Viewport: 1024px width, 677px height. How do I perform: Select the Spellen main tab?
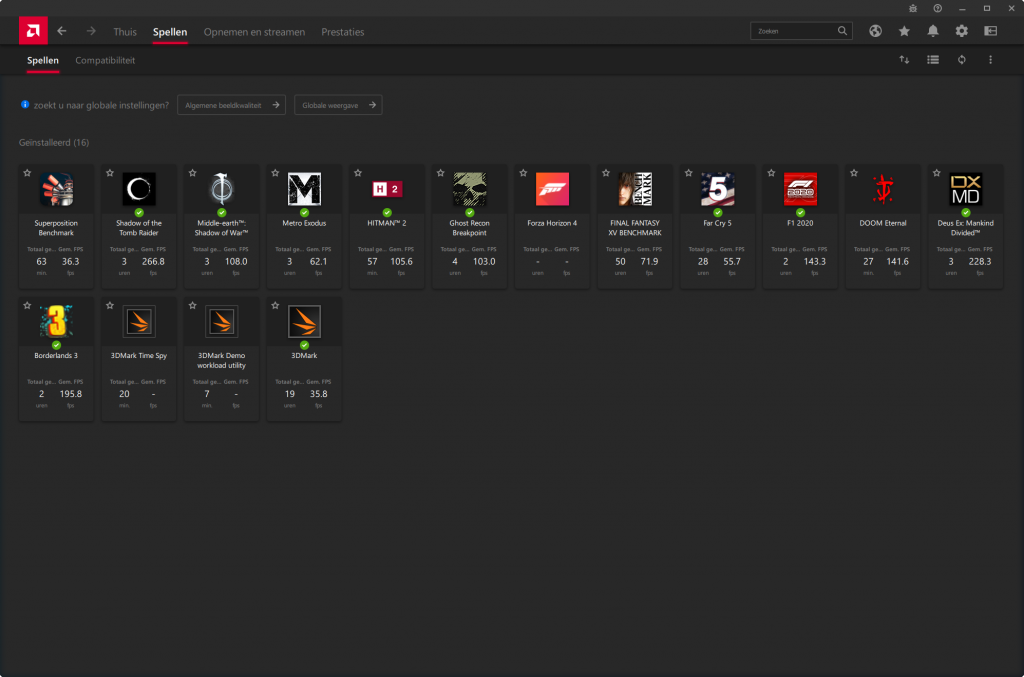[x=170, y=31]
